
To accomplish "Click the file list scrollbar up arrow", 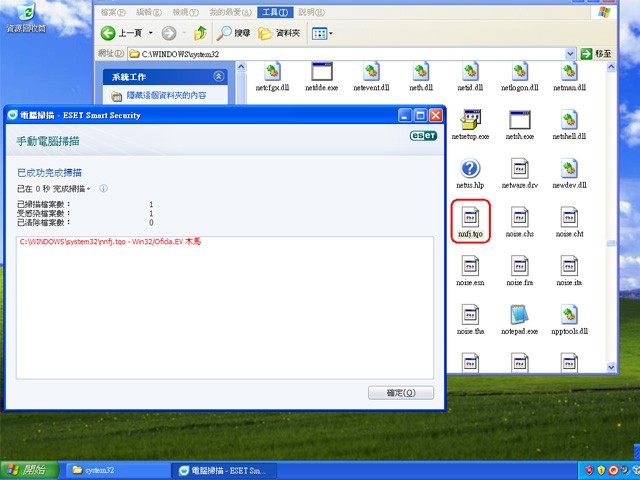I will pos(611,67).
